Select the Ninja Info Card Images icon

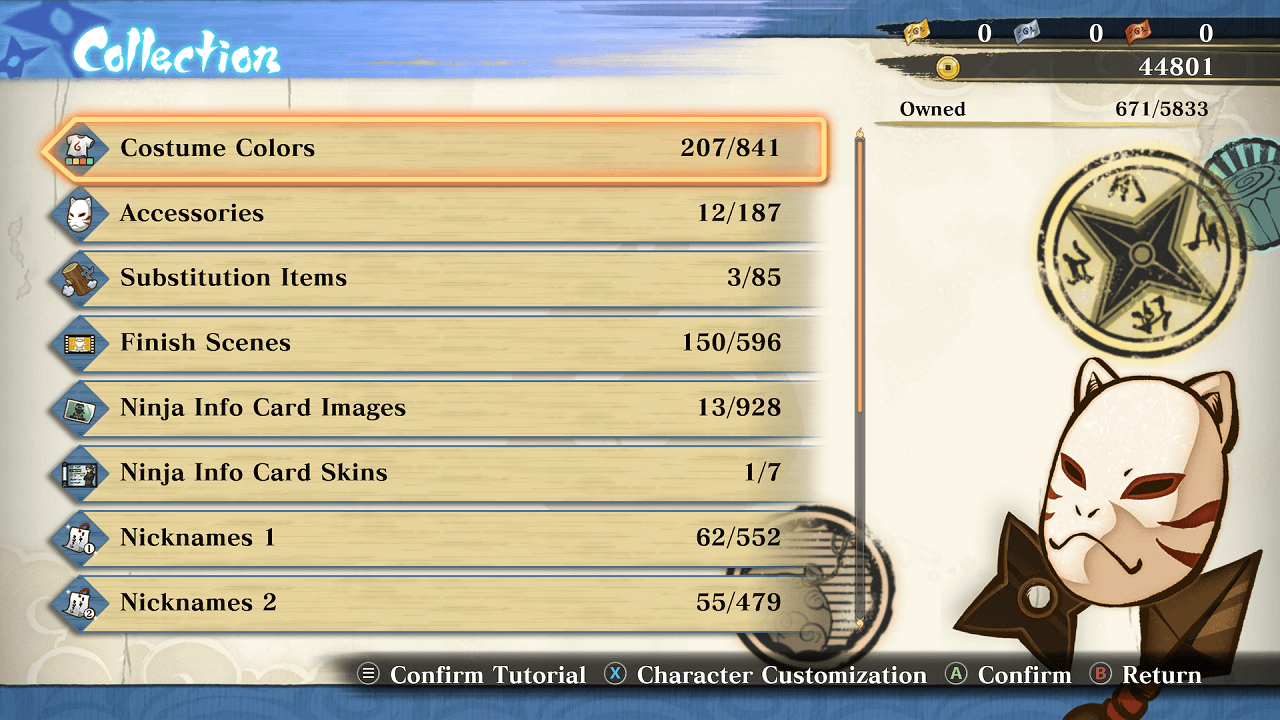pyautogui.click(x=80, y=409)
